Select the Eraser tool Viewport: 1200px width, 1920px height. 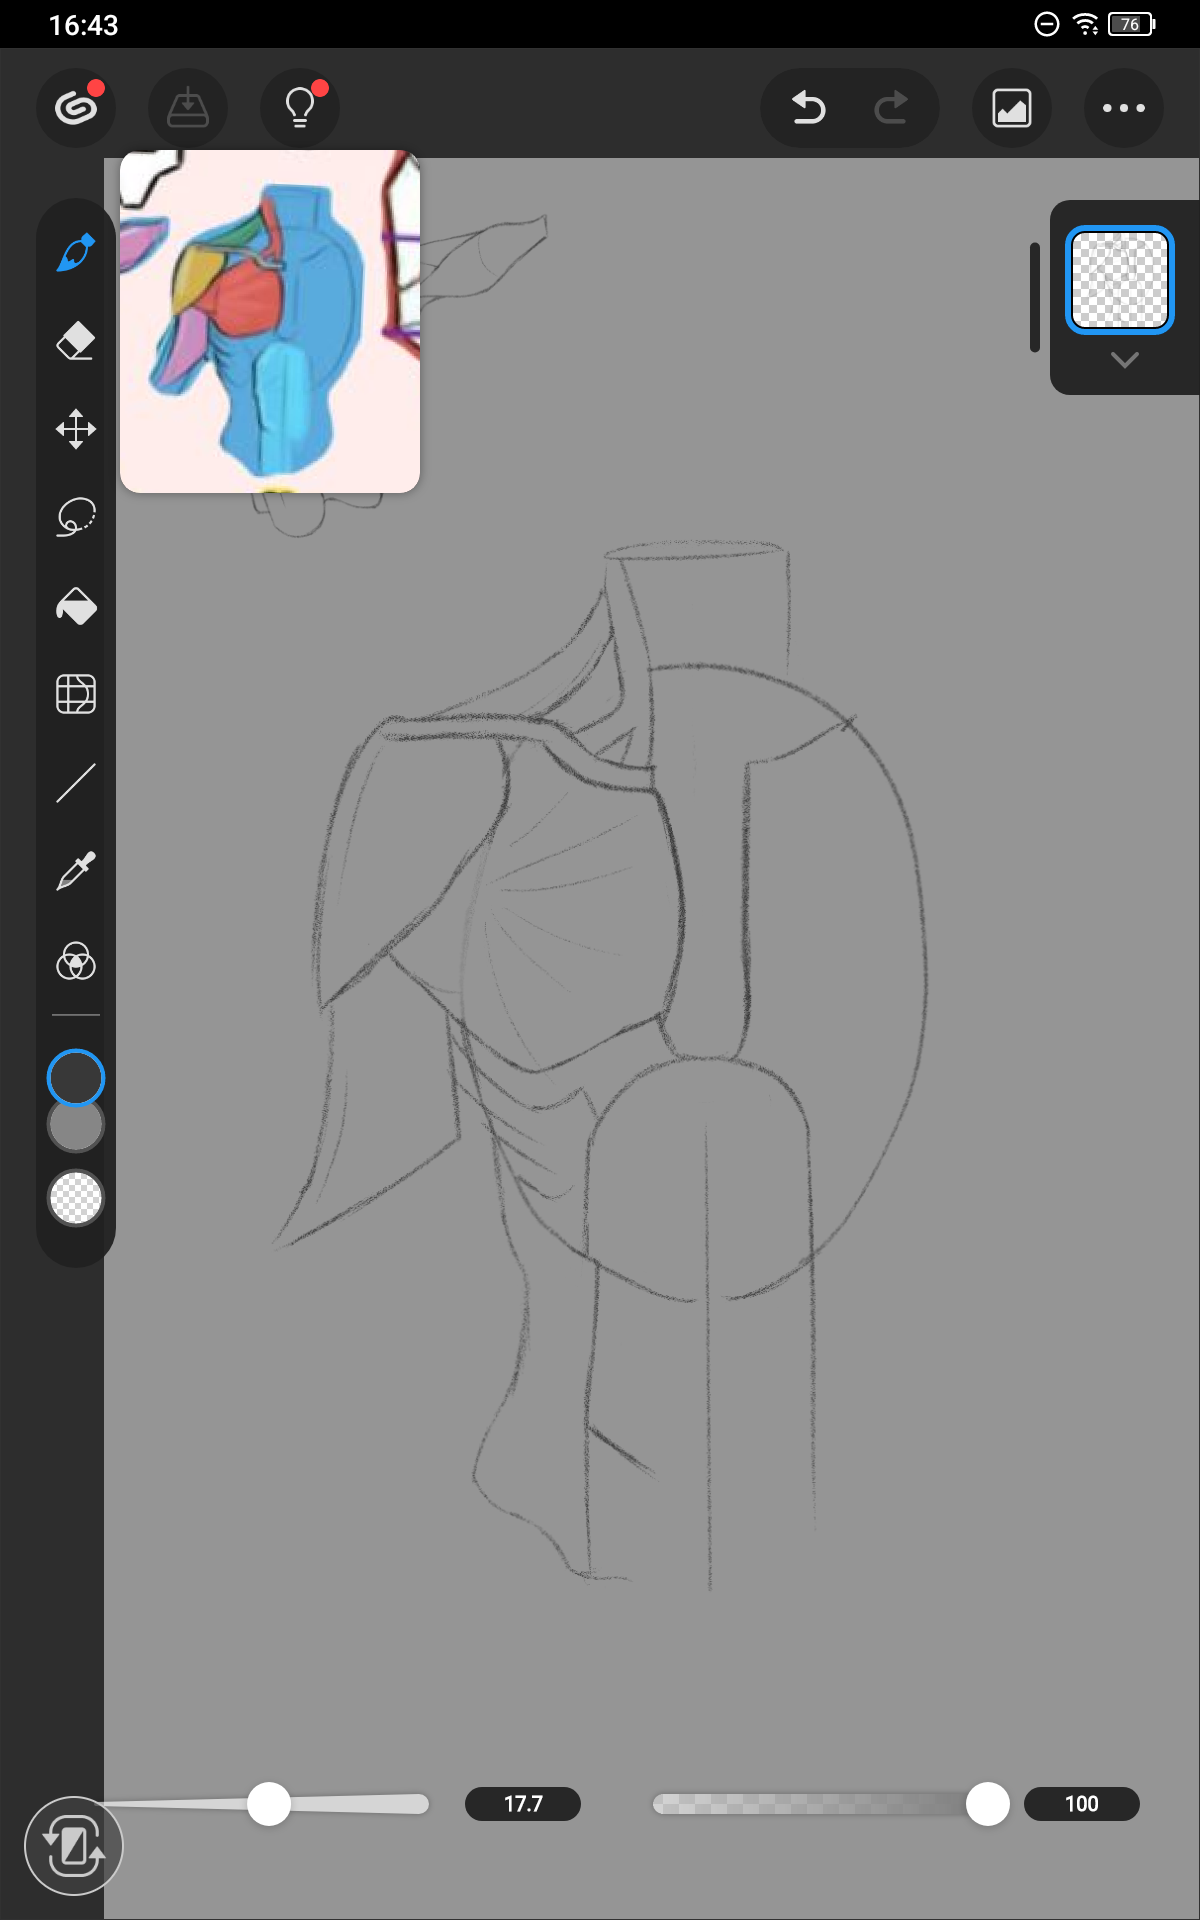[76, 342]
